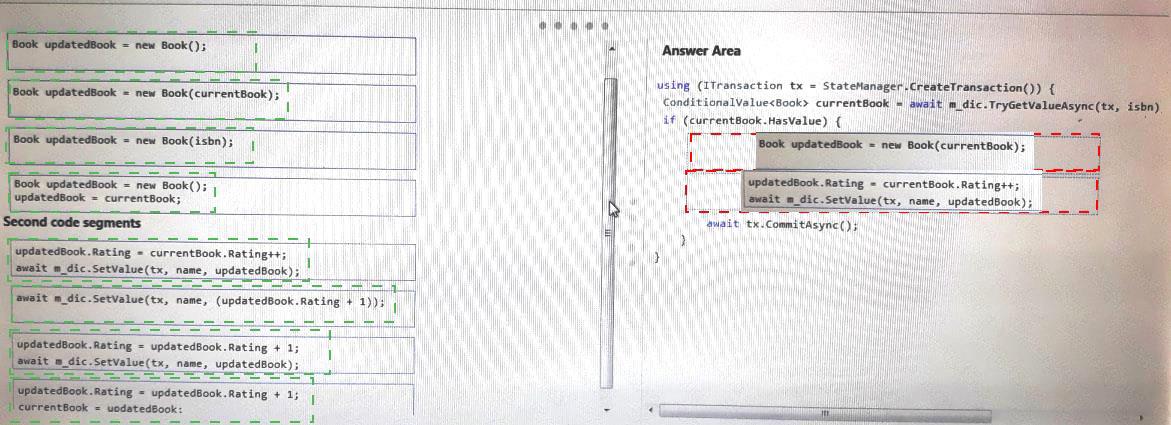Click the left pane vertical scrollbar thumb

pyautogui.click(x=609, y=232)
